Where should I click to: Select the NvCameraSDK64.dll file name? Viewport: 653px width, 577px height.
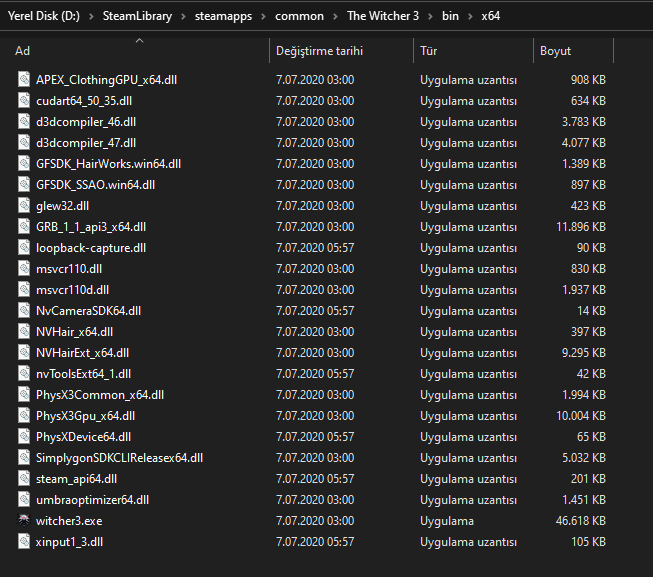pos(88,311)
